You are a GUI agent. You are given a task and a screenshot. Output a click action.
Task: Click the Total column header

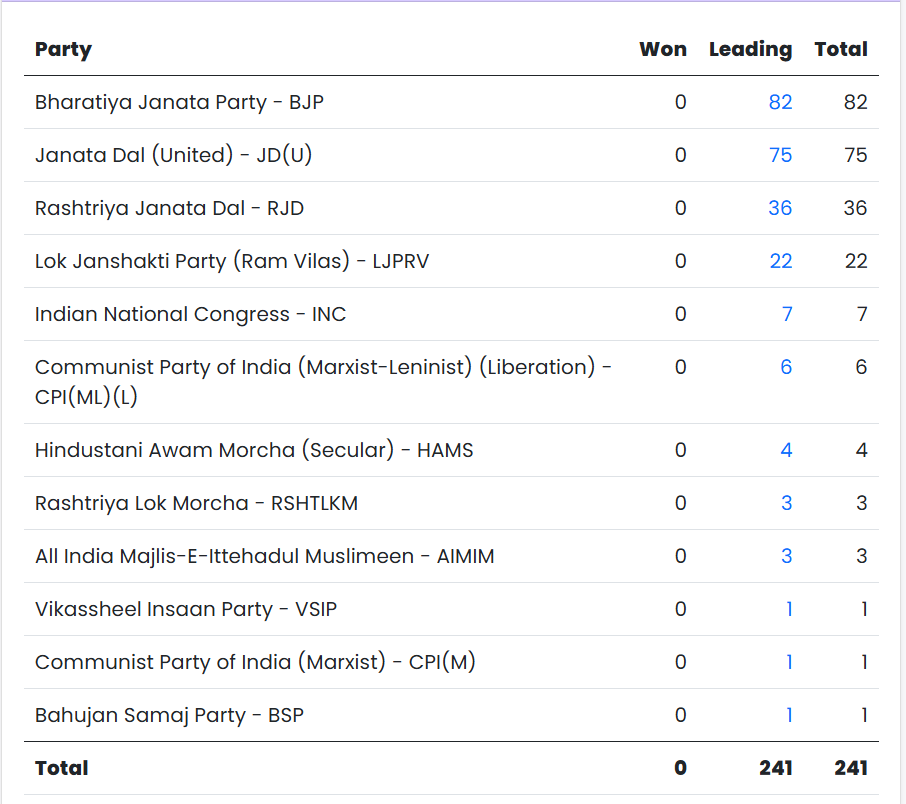841,49
